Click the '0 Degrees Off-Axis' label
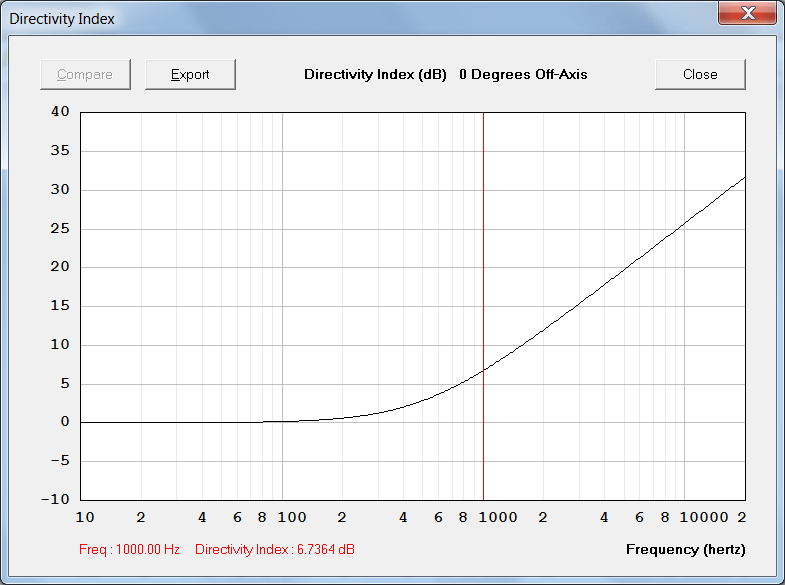785x585 pixels. point(523,75)
